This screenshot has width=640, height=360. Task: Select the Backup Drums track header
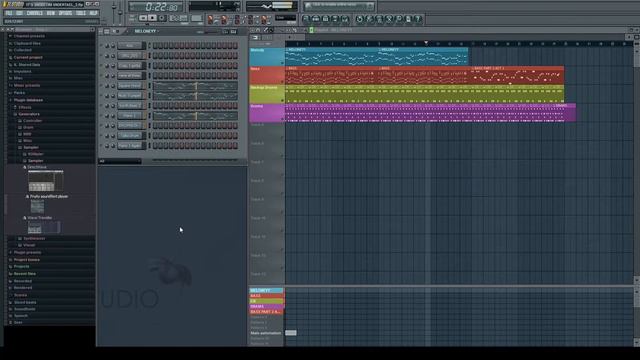(267, 94)
